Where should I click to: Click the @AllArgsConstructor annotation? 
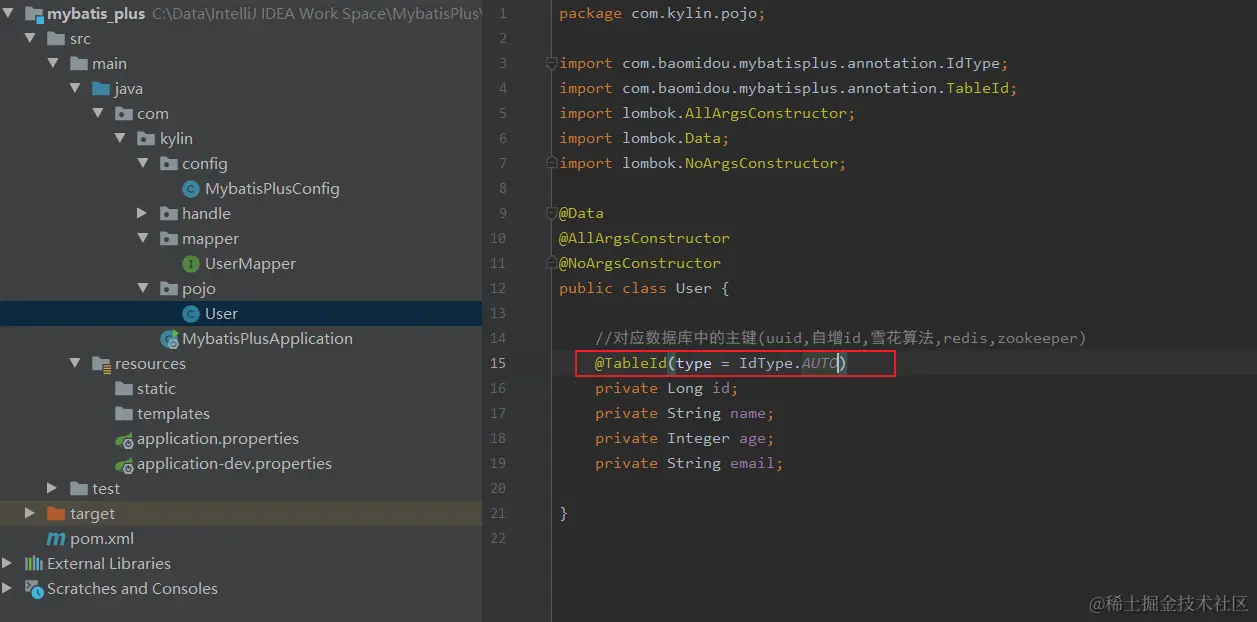(644, 238)
